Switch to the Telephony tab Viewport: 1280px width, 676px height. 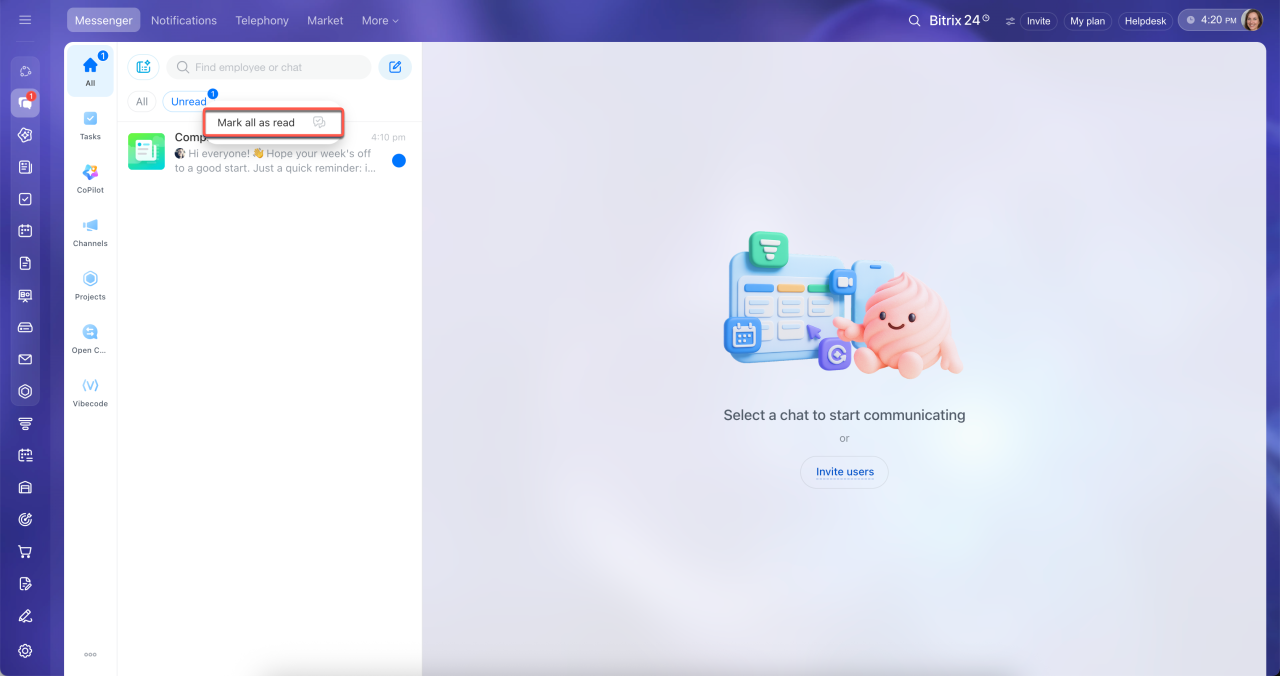262,20
